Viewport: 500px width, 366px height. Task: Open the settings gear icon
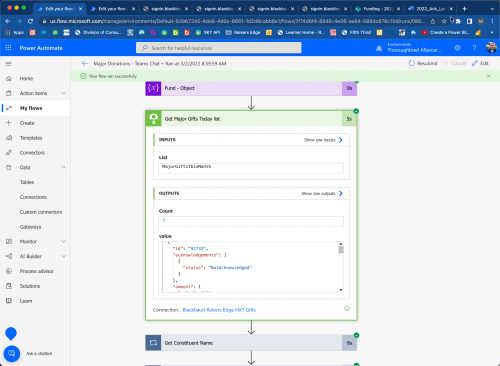point(458,48)
